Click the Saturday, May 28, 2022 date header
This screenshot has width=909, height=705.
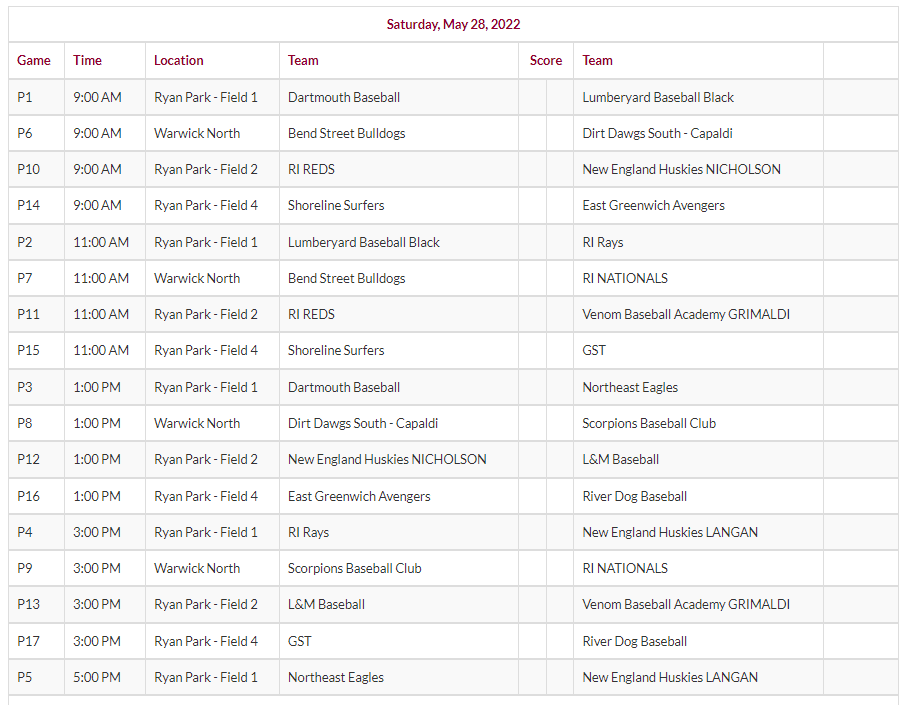tap(453, 24)
